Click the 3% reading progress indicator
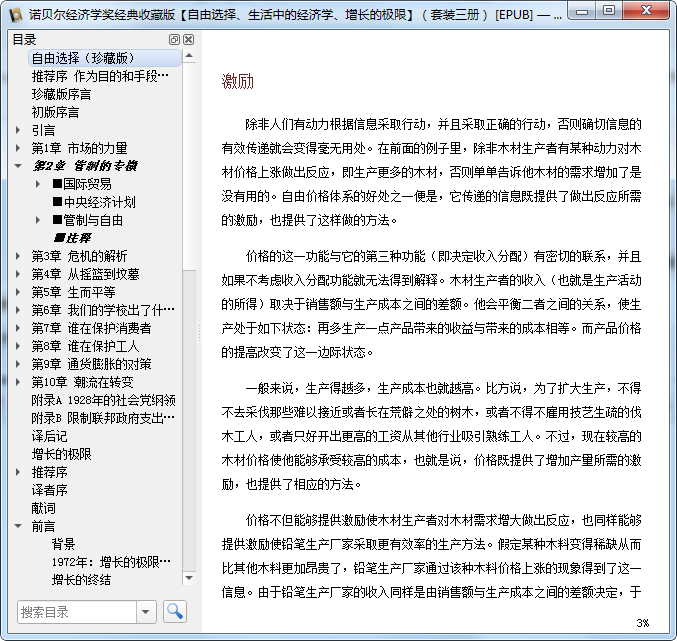 (x=642, y=623)
